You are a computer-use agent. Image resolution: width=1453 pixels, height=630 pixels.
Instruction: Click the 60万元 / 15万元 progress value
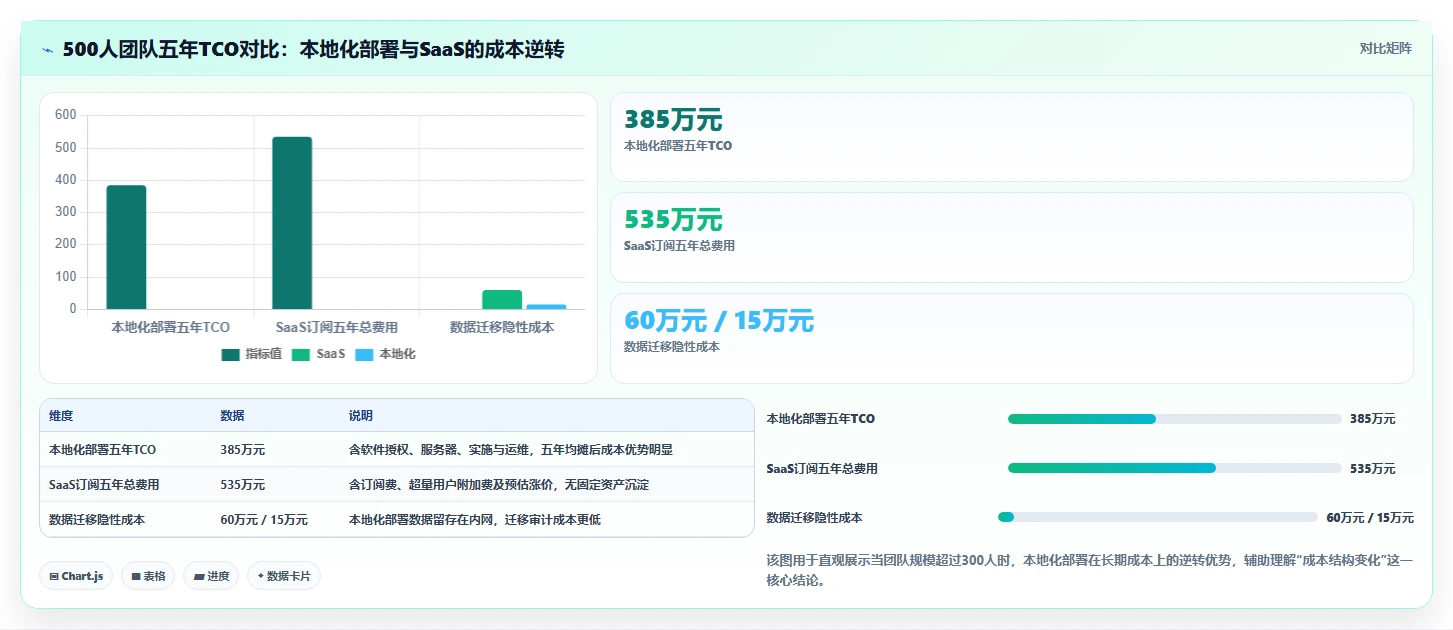point(1370,518)
